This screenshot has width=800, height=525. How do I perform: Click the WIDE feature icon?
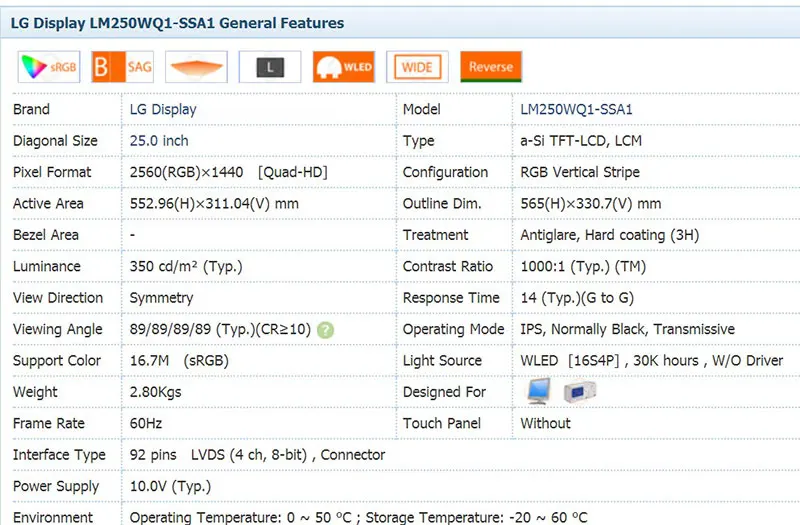click(x=417, y=67)
